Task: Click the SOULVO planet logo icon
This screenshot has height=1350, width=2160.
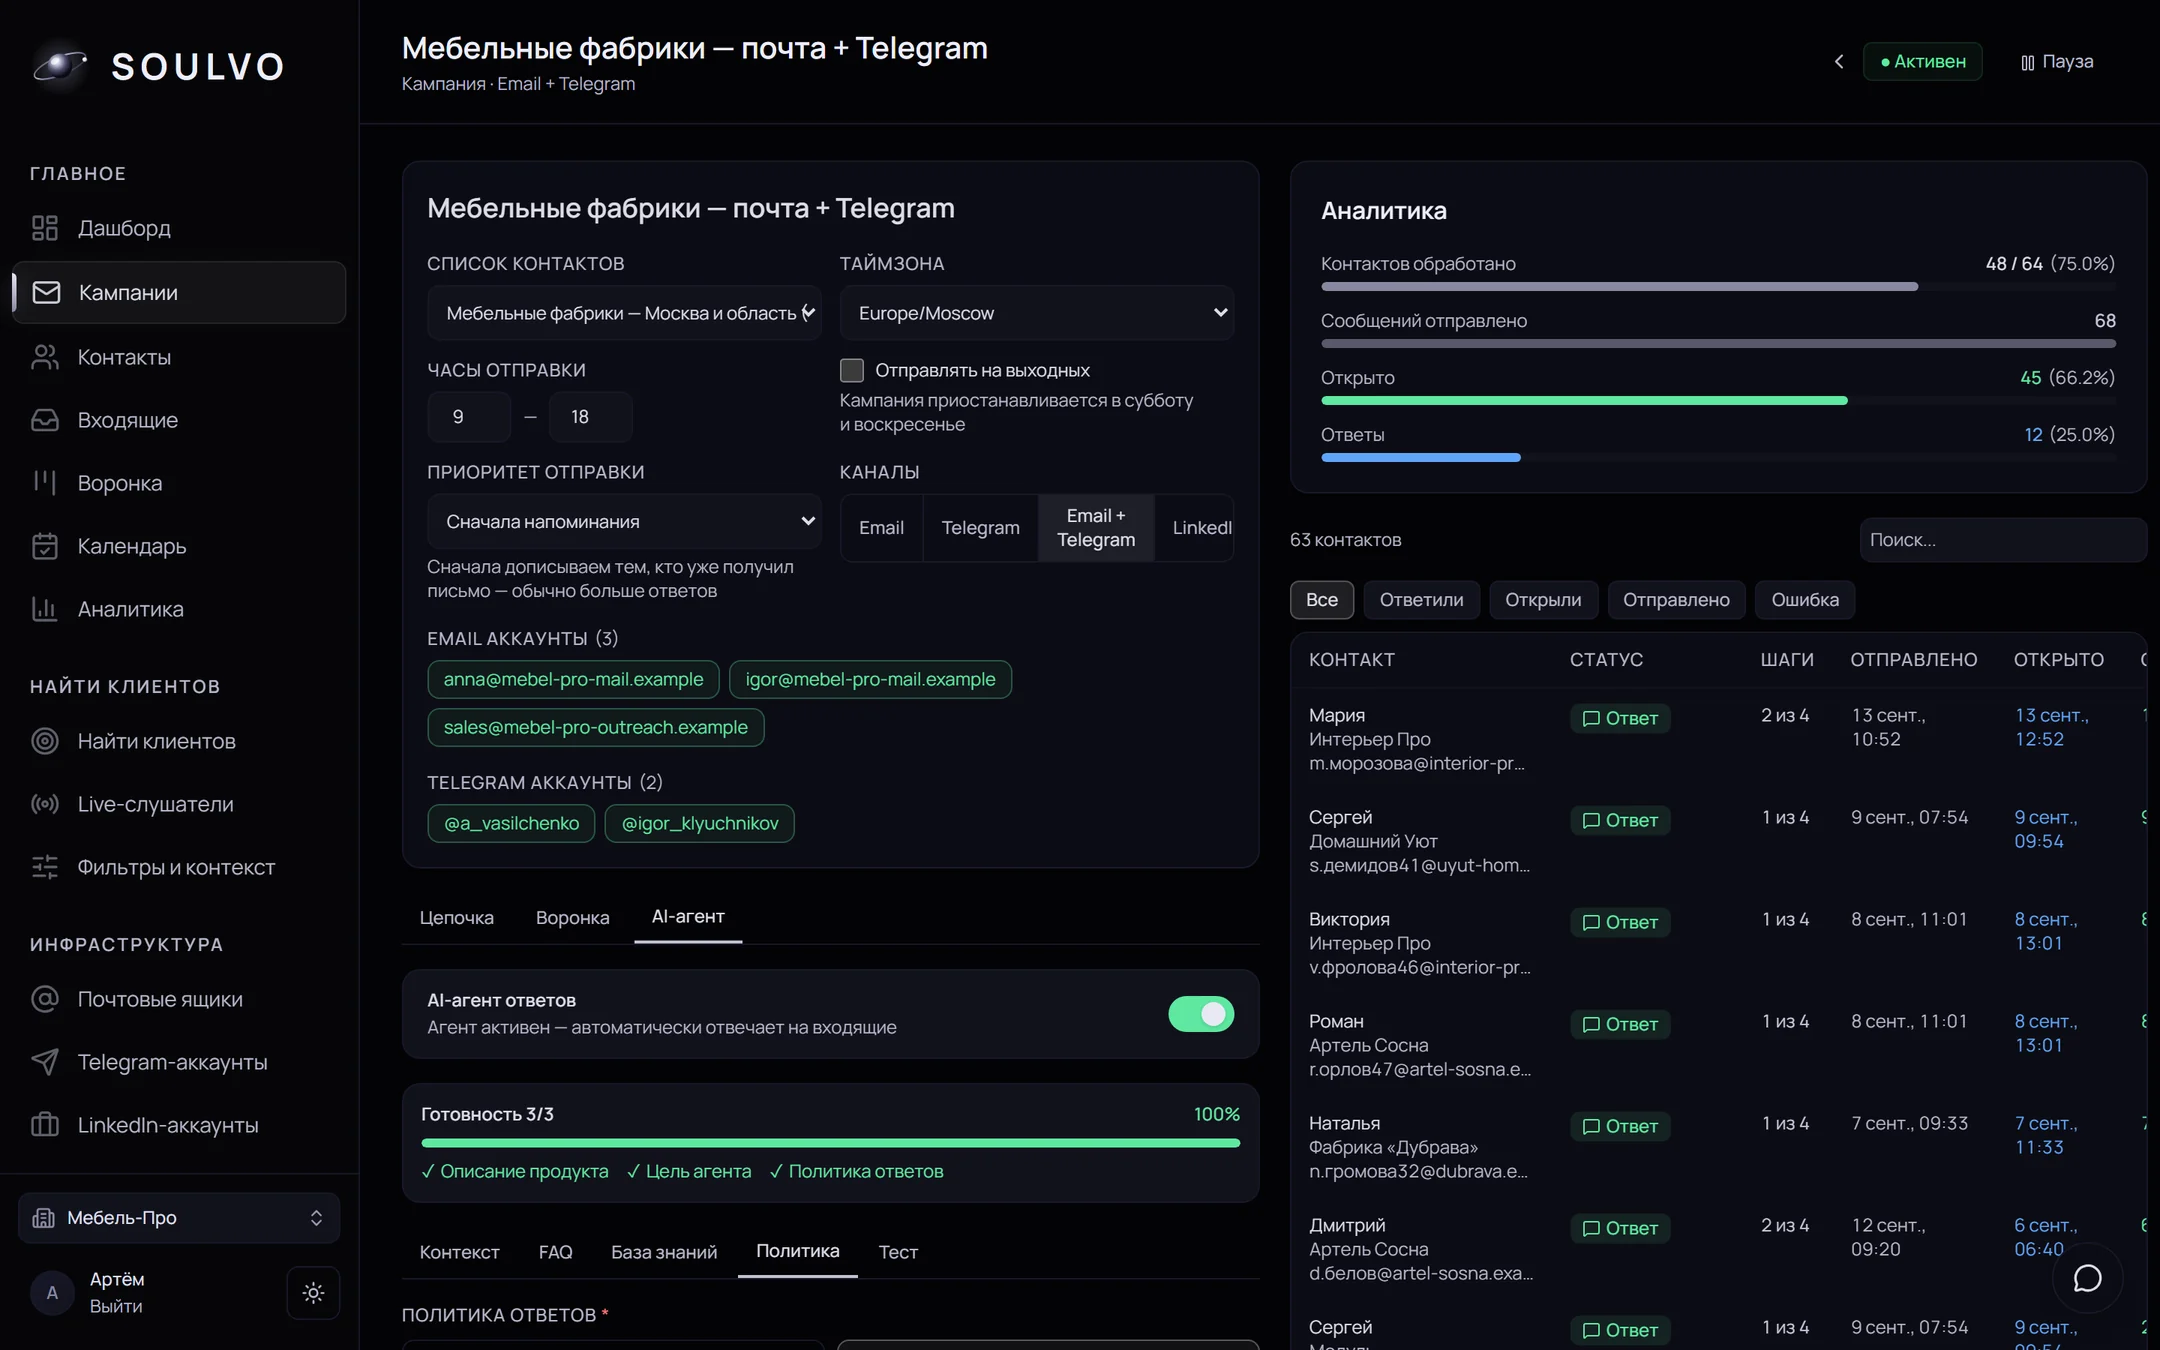Action: pyautogui.click(x=60, y=66)
